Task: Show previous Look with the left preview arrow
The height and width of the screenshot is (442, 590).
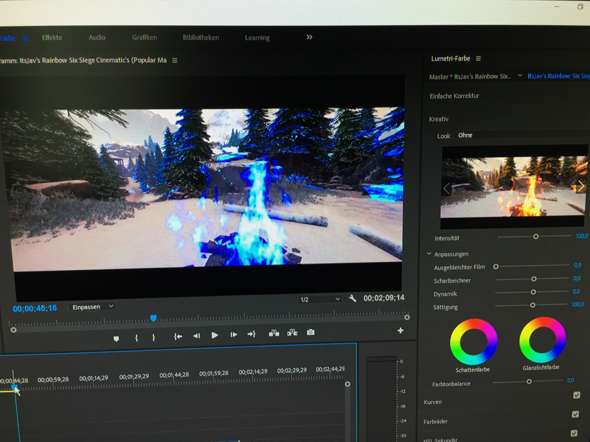Action: (x=447, y=188)
